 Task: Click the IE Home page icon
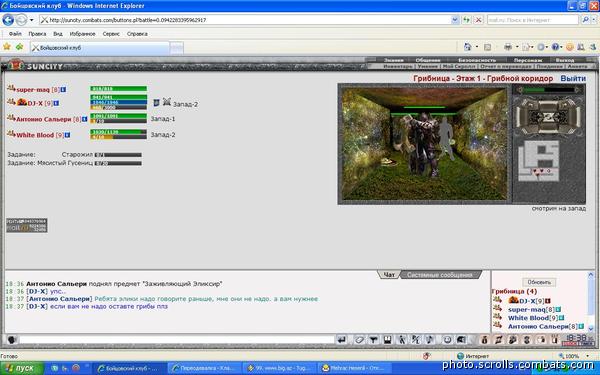tap(468, 47)
